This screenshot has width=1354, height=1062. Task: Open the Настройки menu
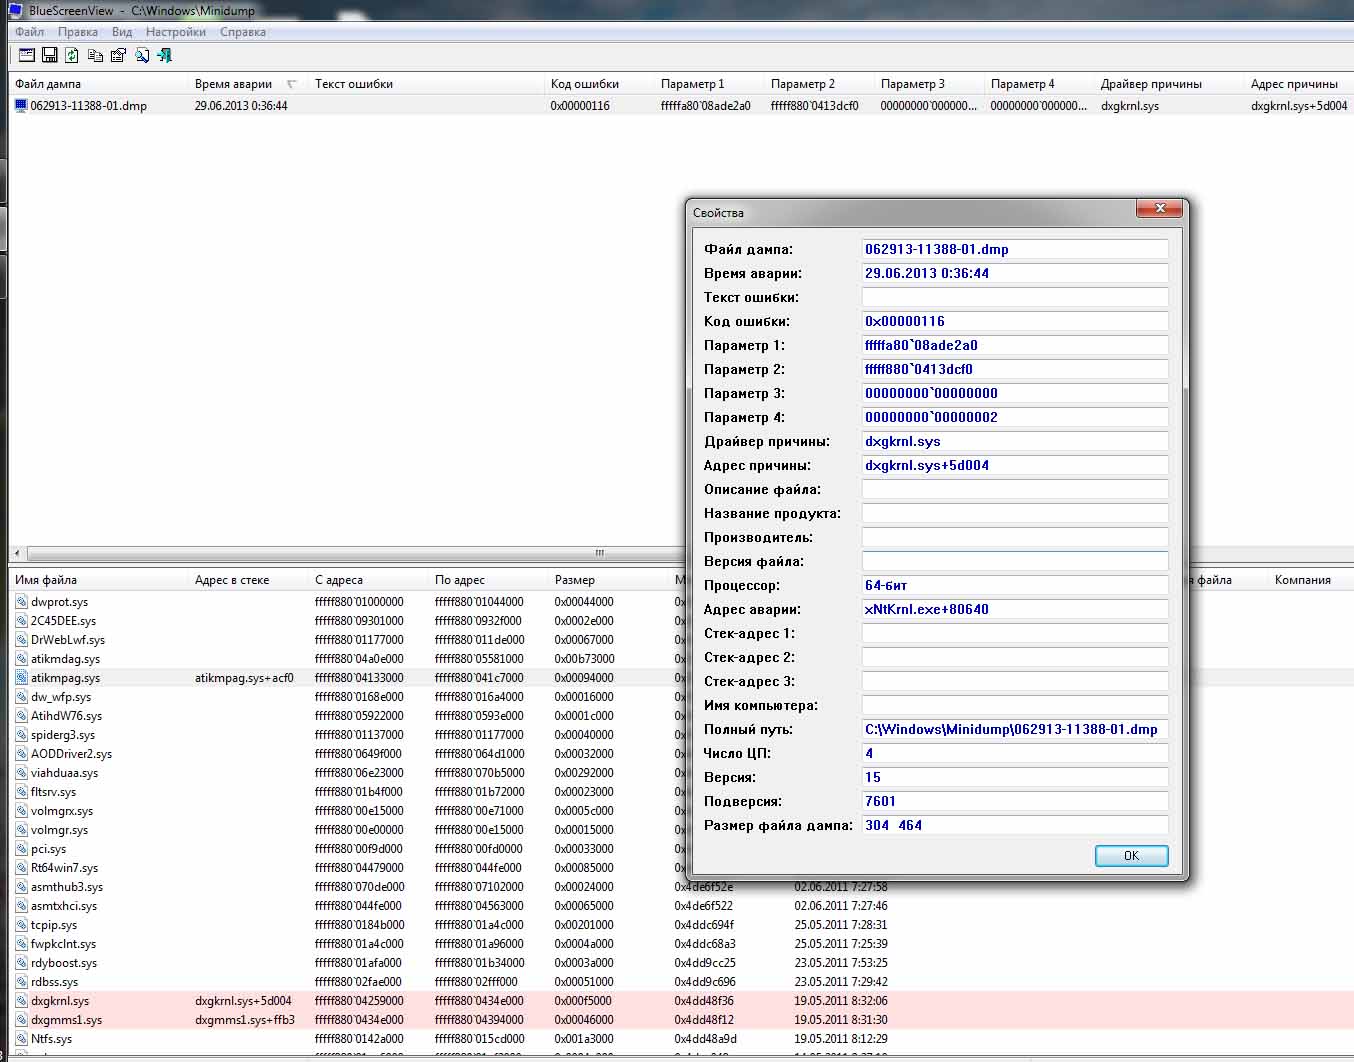(176, 32)
